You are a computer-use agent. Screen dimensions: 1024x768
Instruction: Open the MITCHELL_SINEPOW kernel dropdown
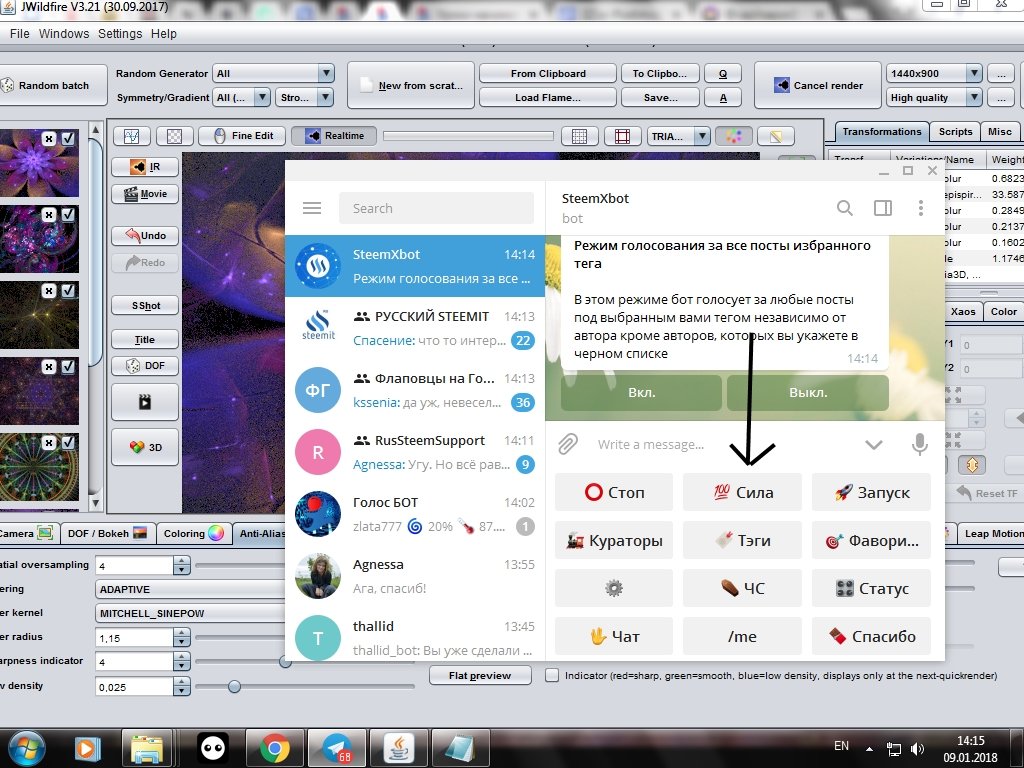[x=191, y=613]
